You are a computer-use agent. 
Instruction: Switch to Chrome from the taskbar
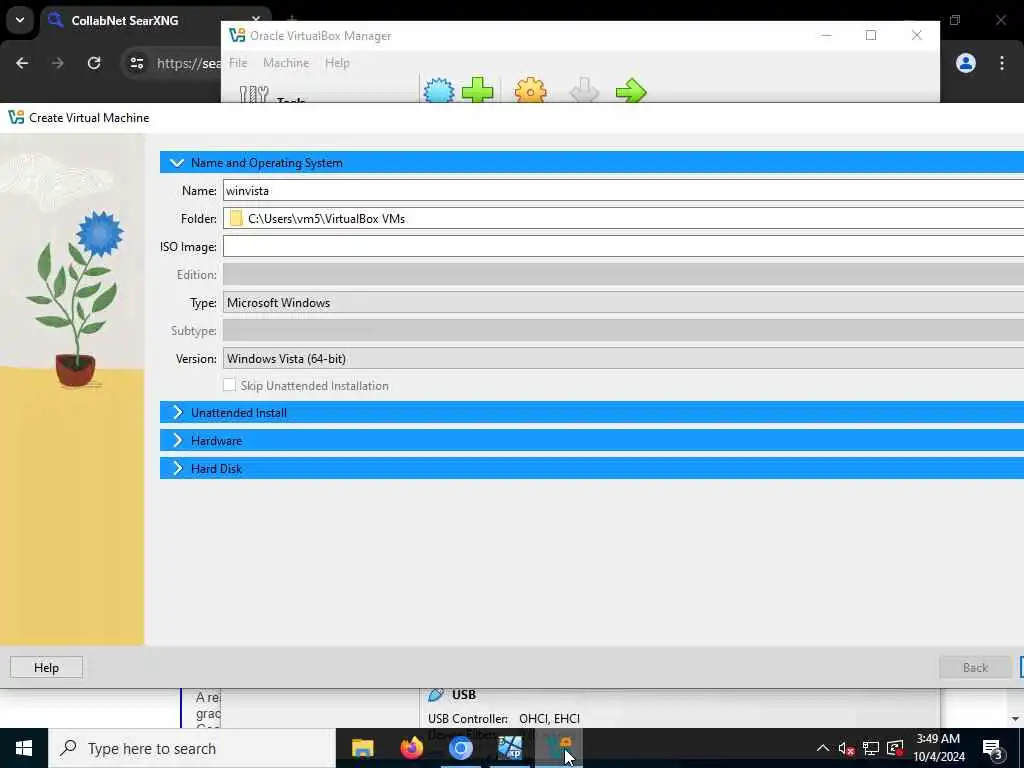pos(460,748)
